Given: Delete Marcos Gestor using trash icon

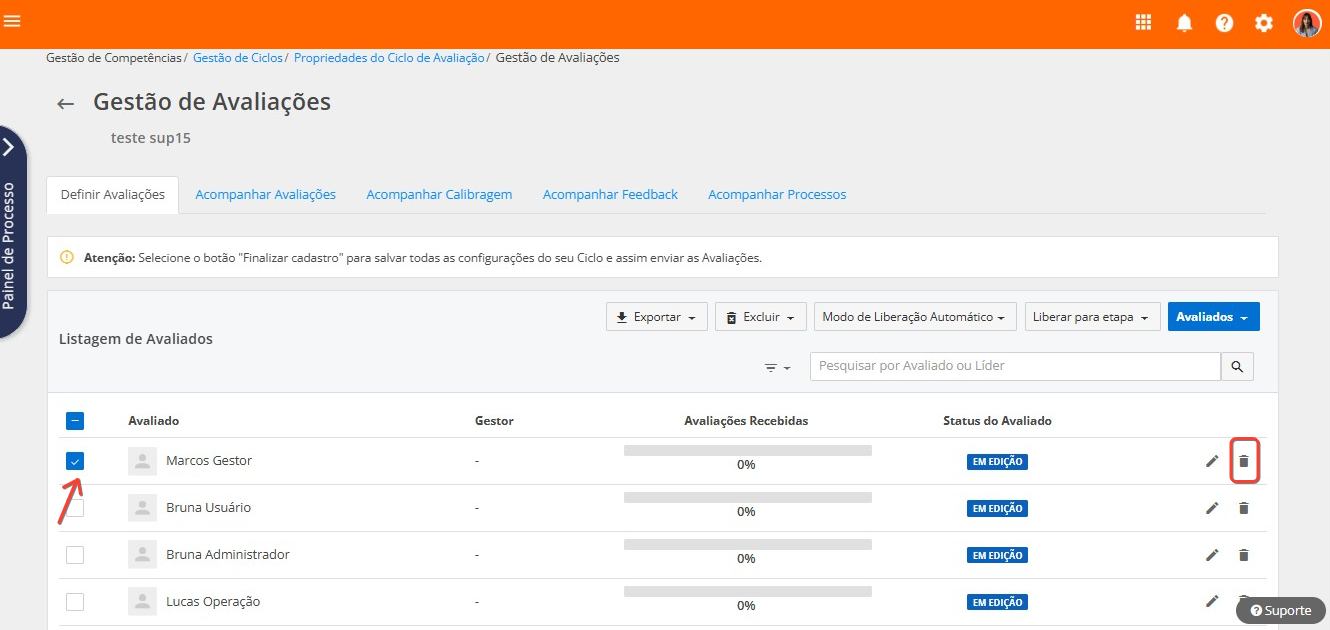Looking at the screenshot, I should pos(1243,461).
